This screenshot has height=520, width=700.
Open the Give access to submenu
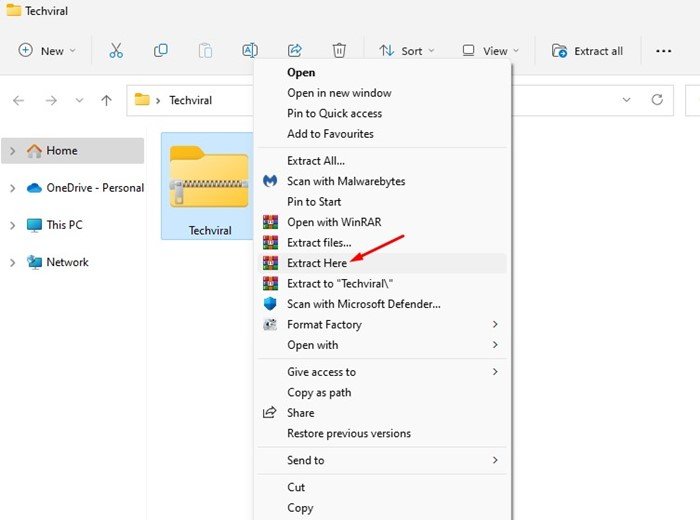tap(382, 372)
